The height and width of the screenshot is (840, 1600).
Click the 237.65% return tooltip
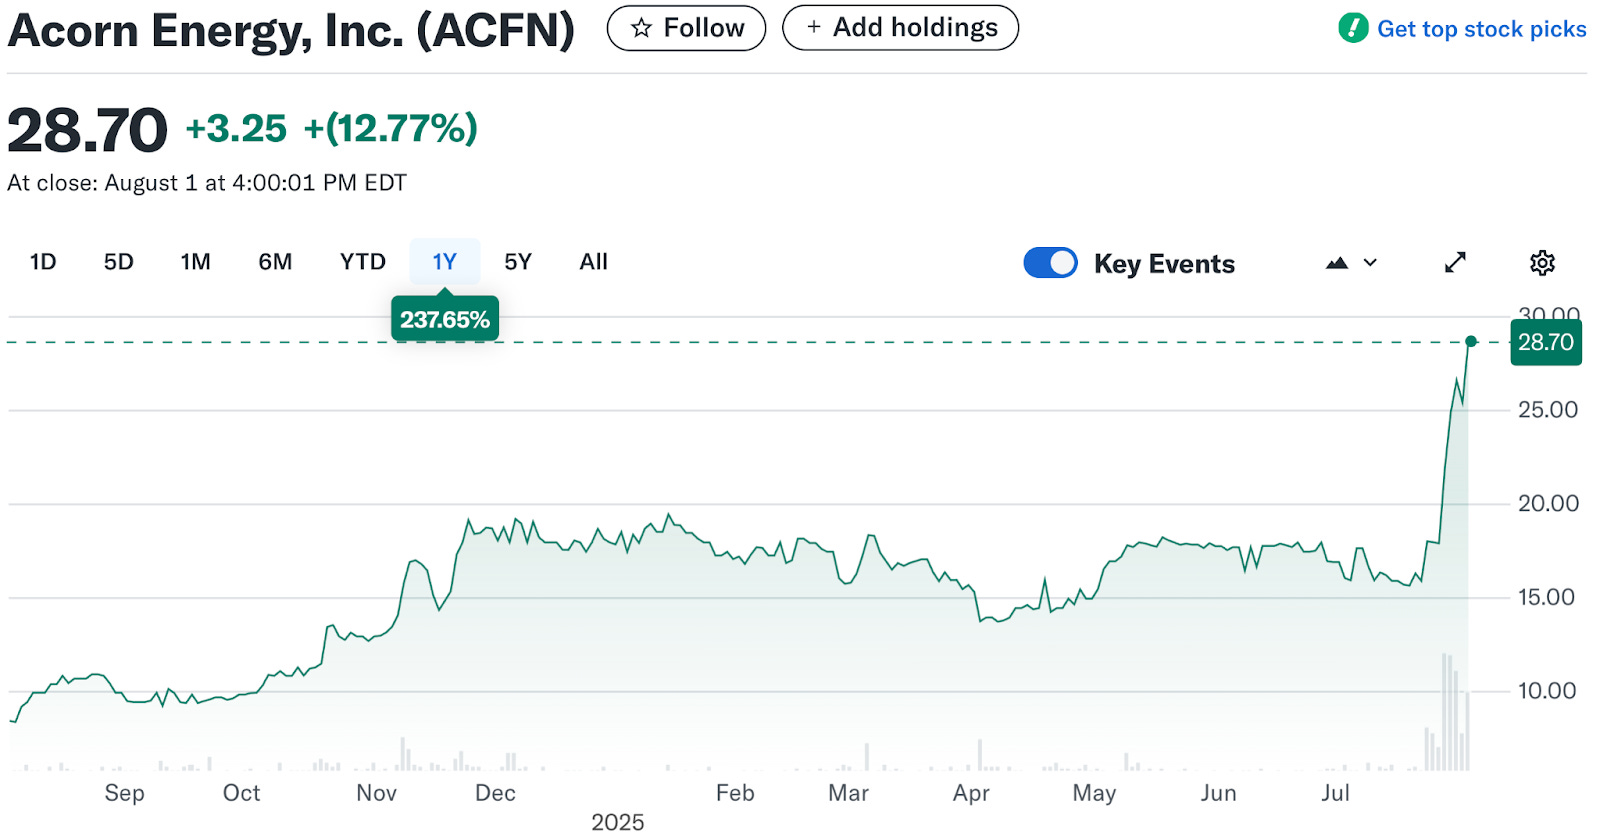coord(445,320)
